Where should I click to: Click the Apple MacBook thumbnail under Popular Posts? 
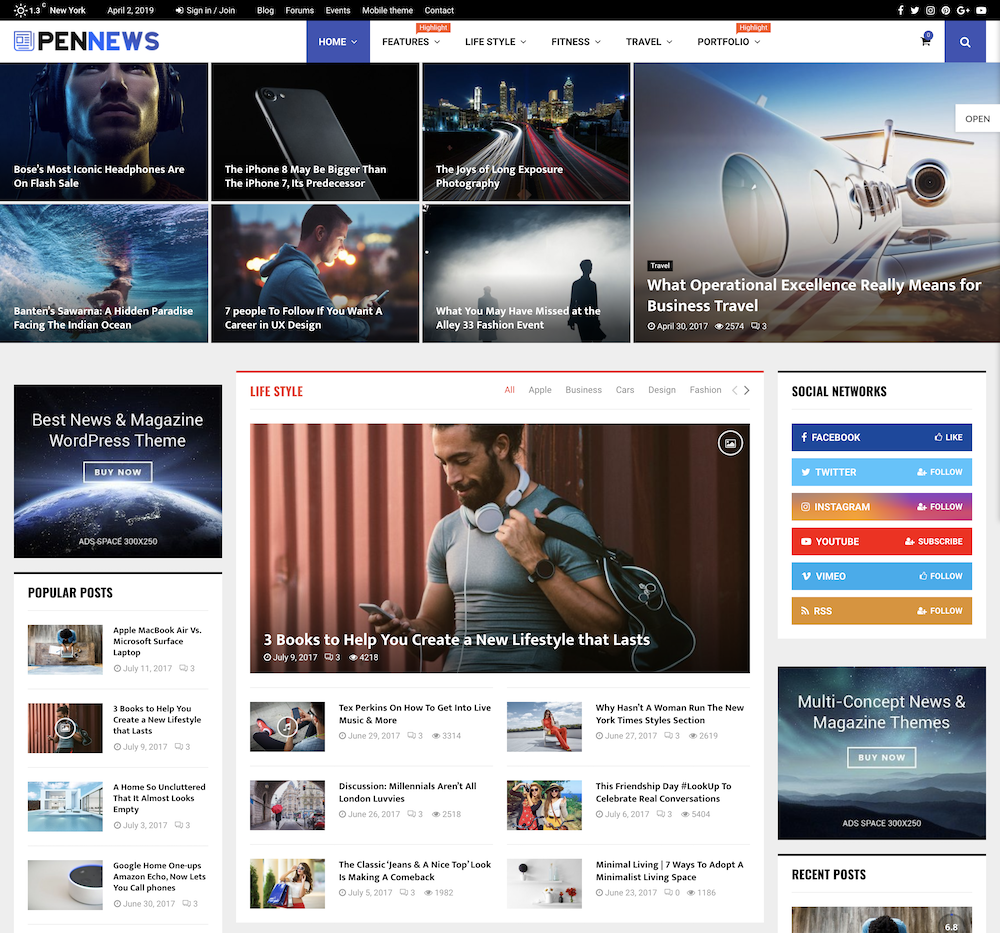pos(65,649)
